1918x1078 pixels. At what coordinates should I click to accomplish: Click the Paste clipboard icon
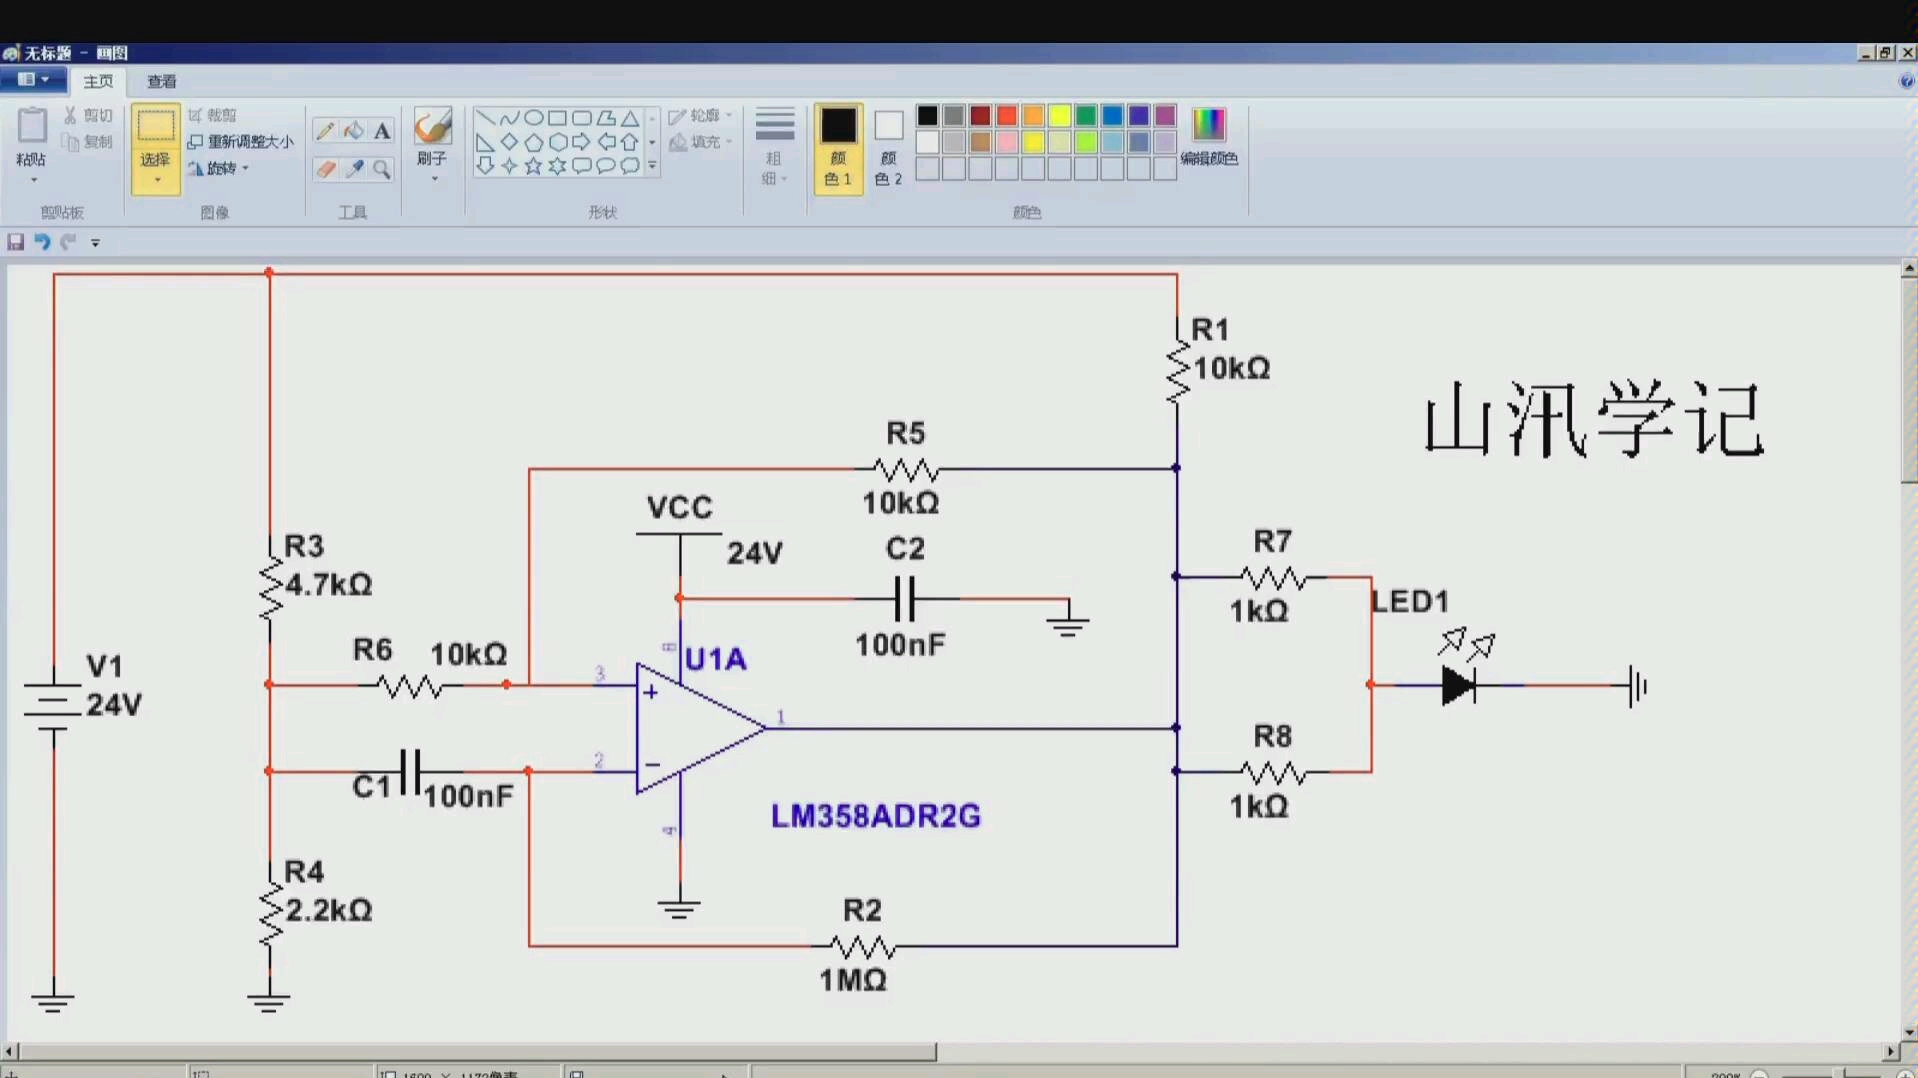click(32, 125)
